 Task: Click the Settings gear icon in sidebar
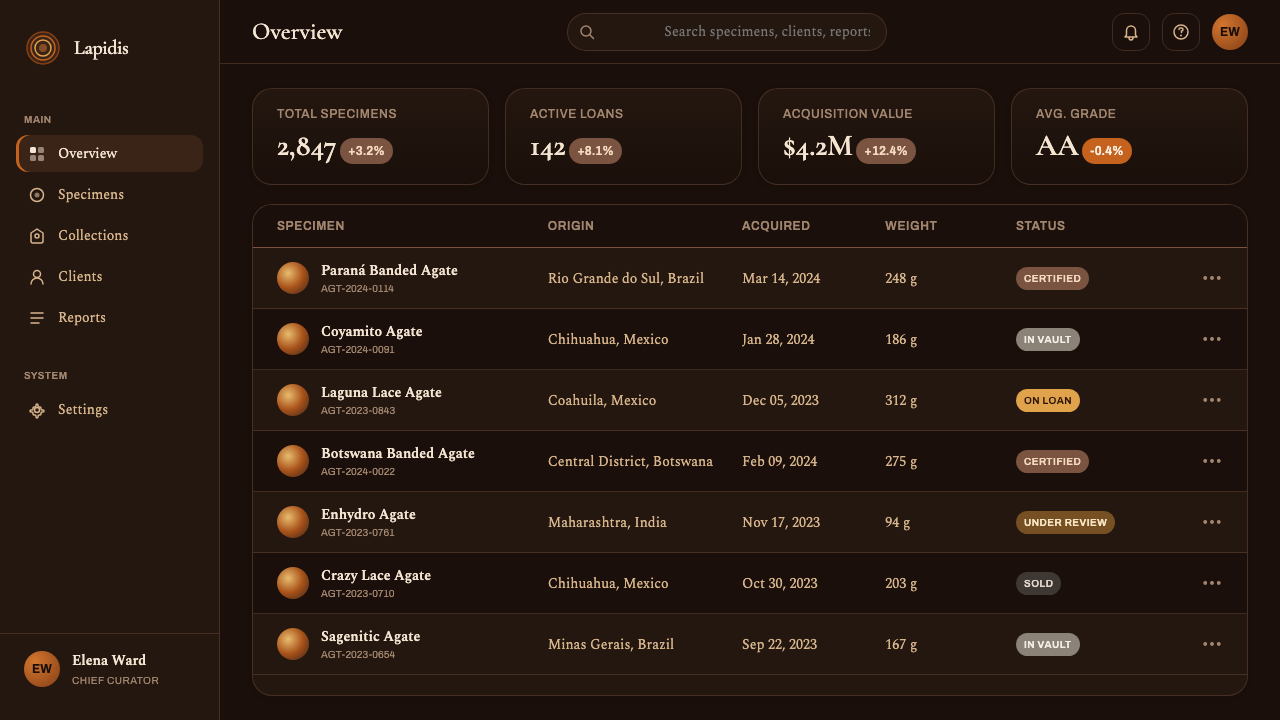tap(37, 410)
